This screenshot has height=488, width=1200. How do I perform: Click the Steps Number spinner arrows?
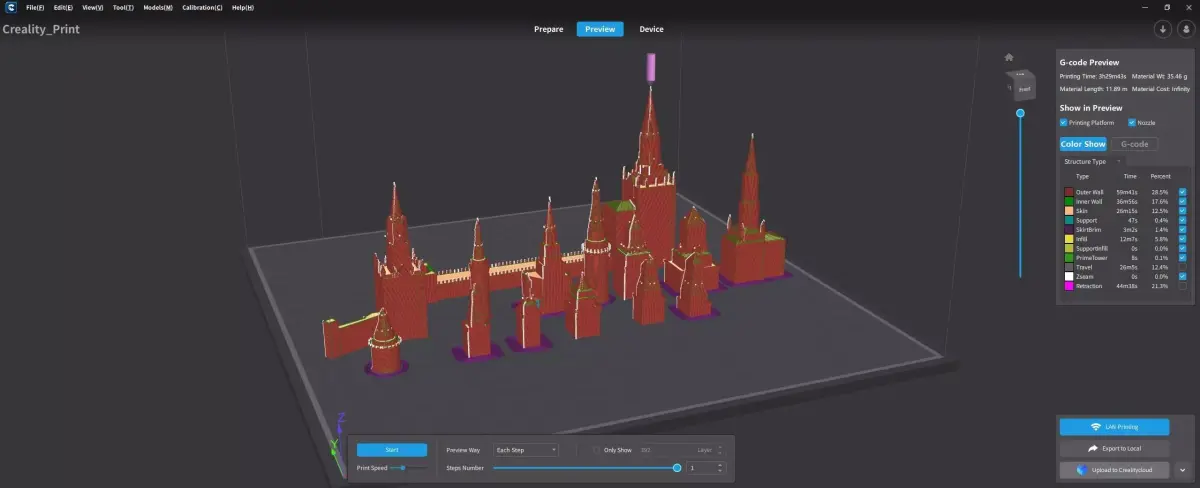720,467
